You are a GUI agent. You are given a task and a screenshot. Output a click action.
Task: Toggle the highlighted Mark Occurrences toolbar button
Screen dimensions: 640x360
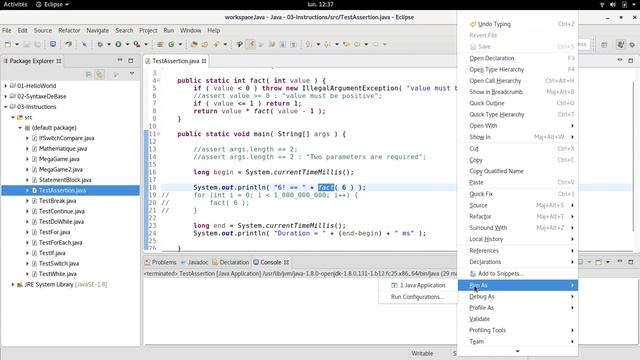coord(251,44)
